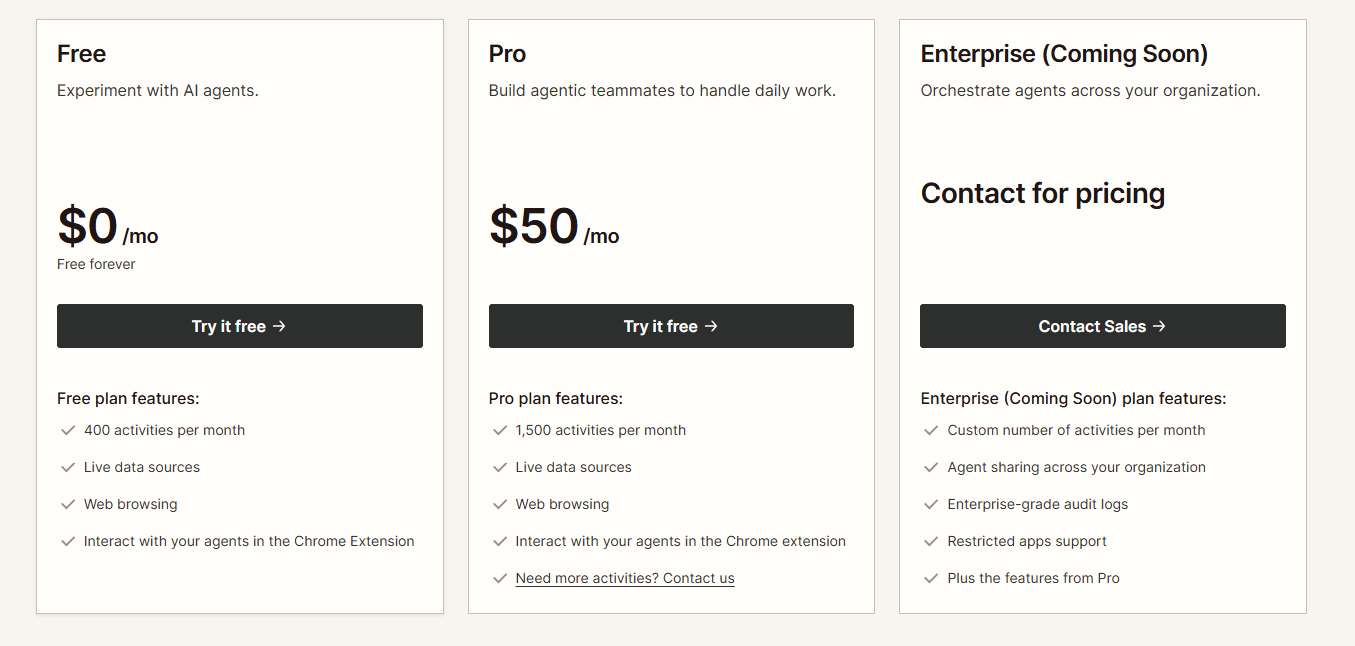Click the checkmark next to Custom number of activities
The image size is (1355, 646).
coord(931,430)
